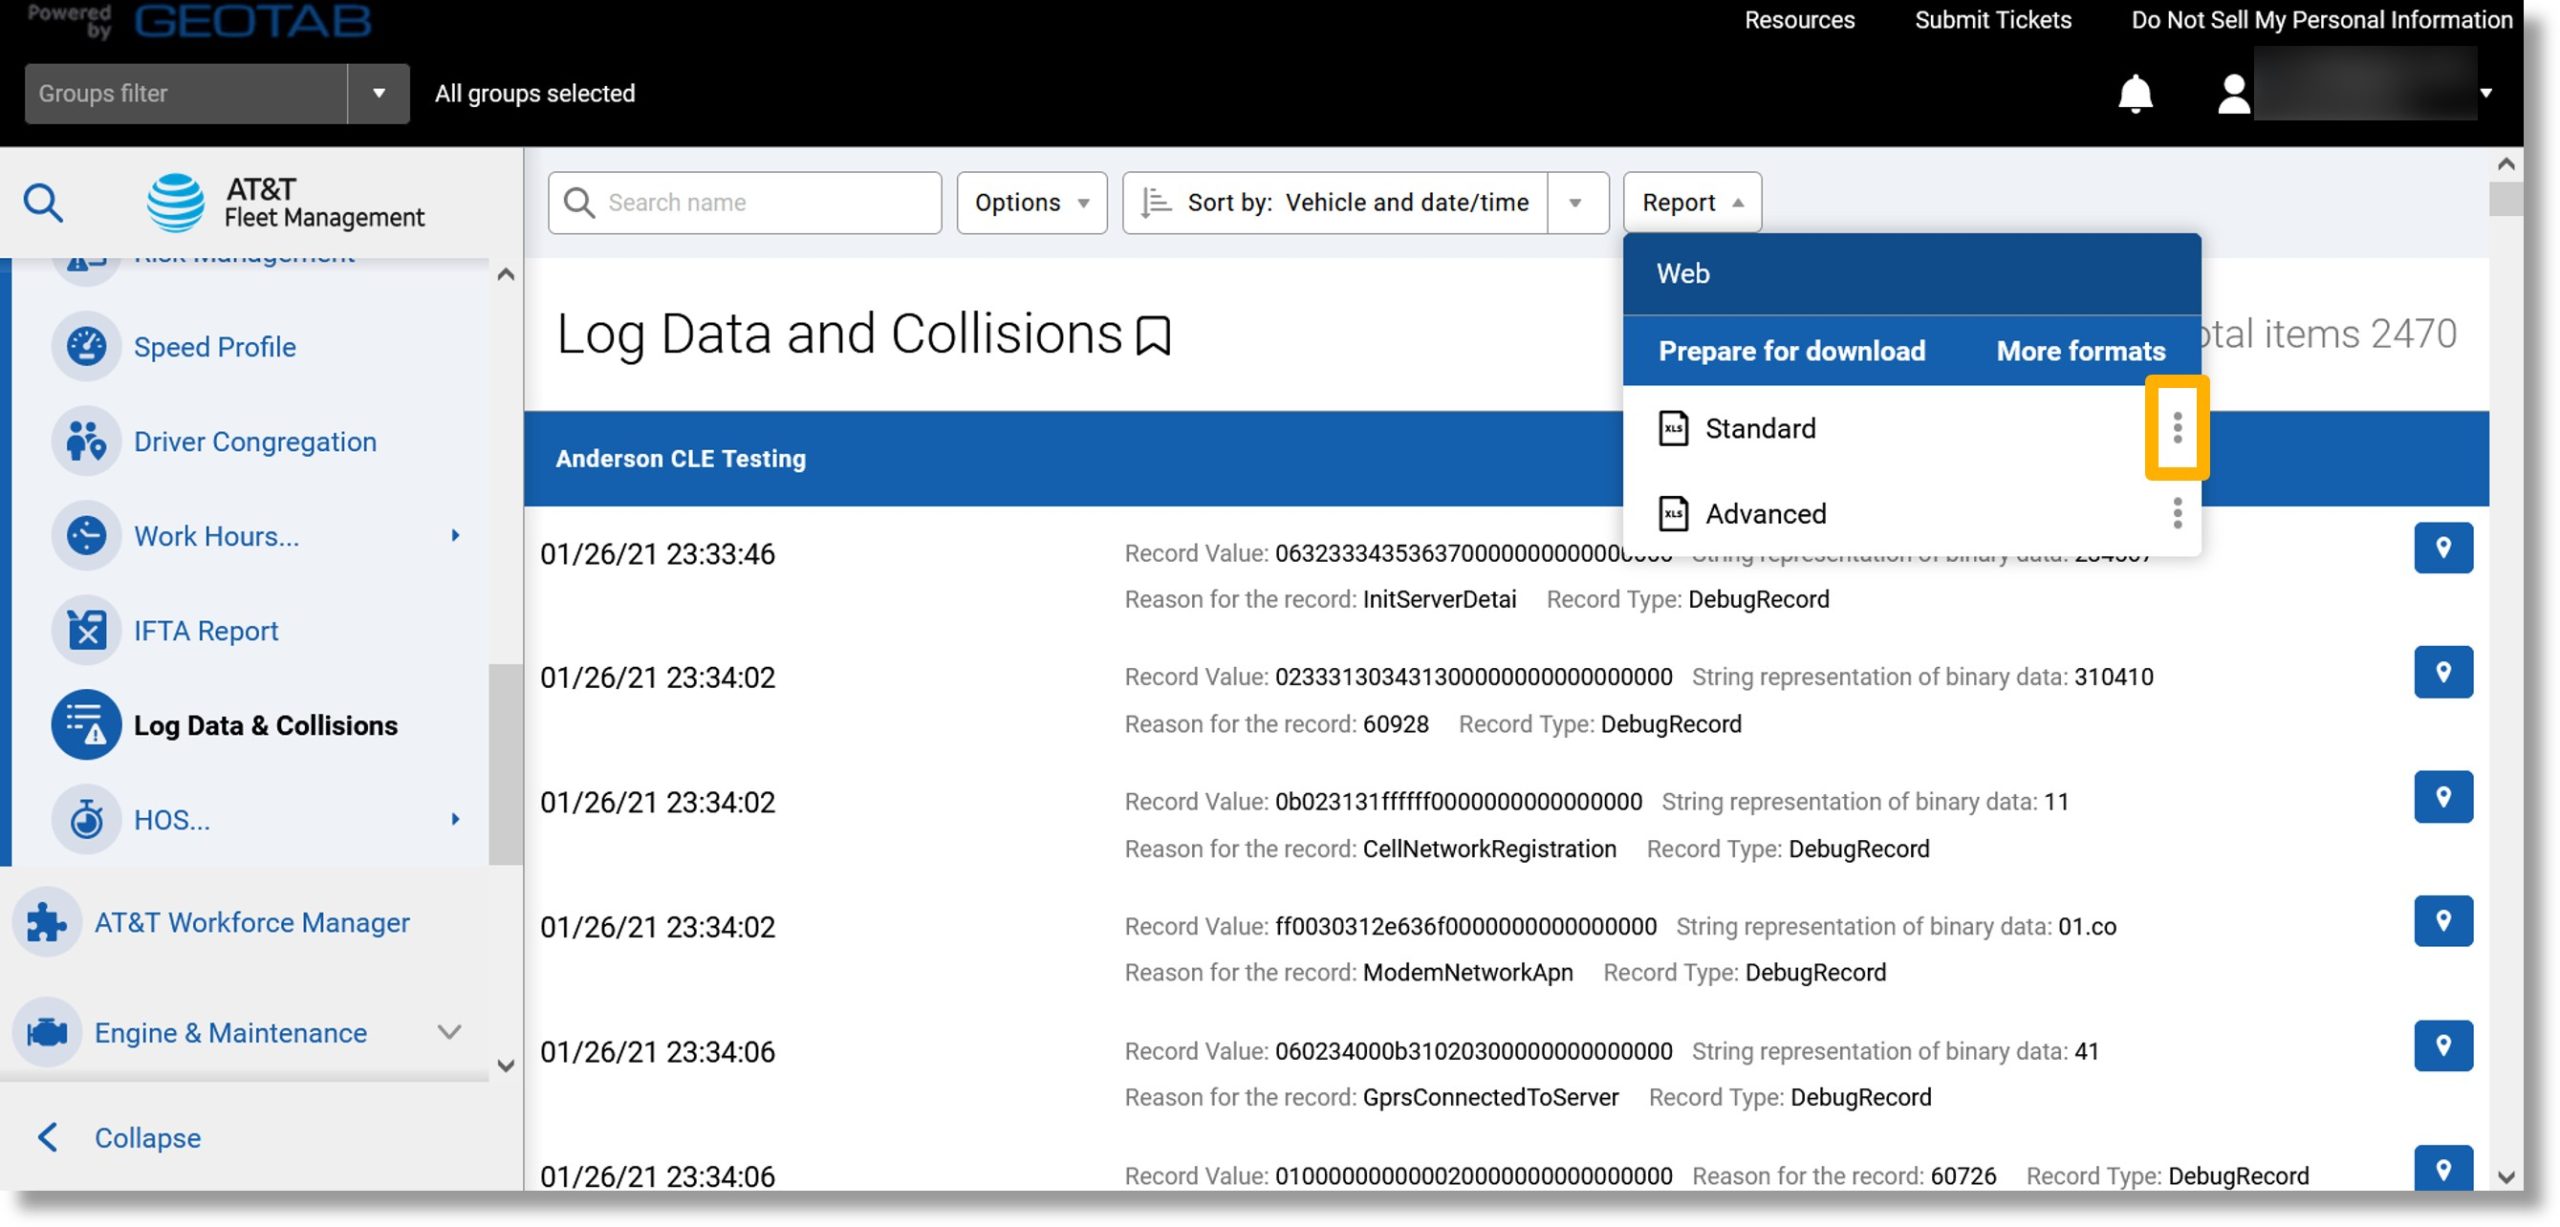Click the Advanced XLS file icon
2560x1227 pixels.
point(1673,513)
